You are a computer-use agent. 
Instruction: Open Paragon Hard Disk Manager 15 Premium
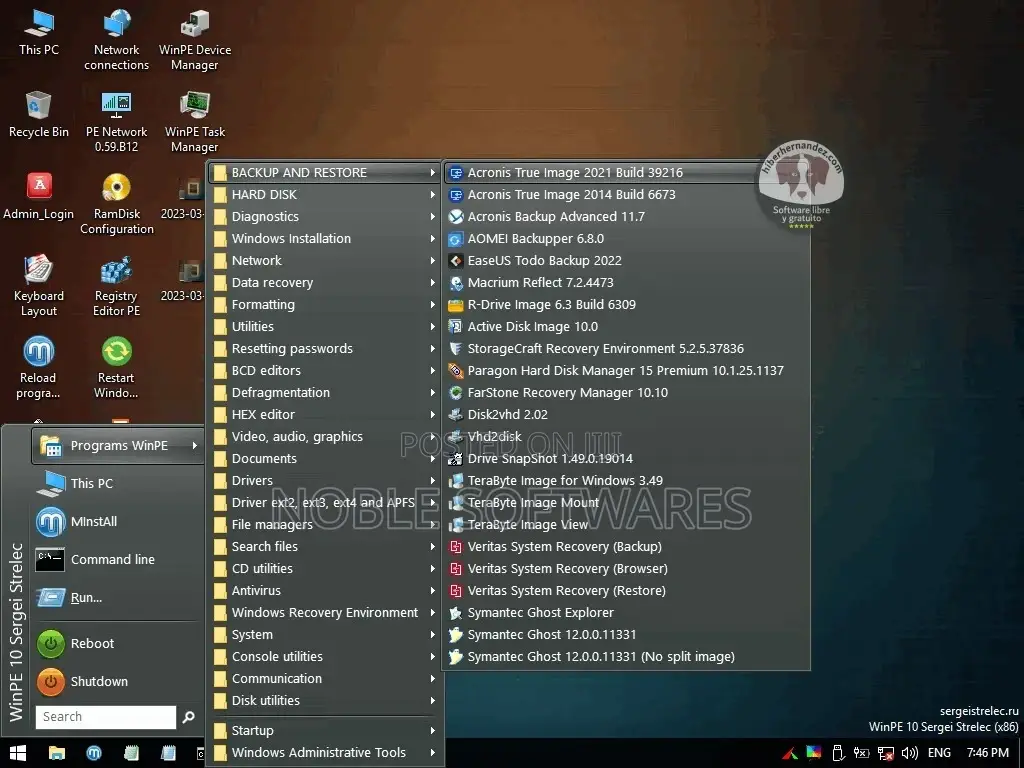point(626,370)
